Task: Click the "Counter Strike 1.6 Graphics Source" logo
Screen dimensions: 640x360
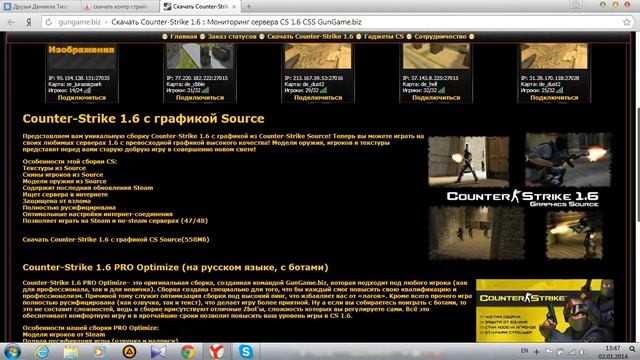Action: 522,198
